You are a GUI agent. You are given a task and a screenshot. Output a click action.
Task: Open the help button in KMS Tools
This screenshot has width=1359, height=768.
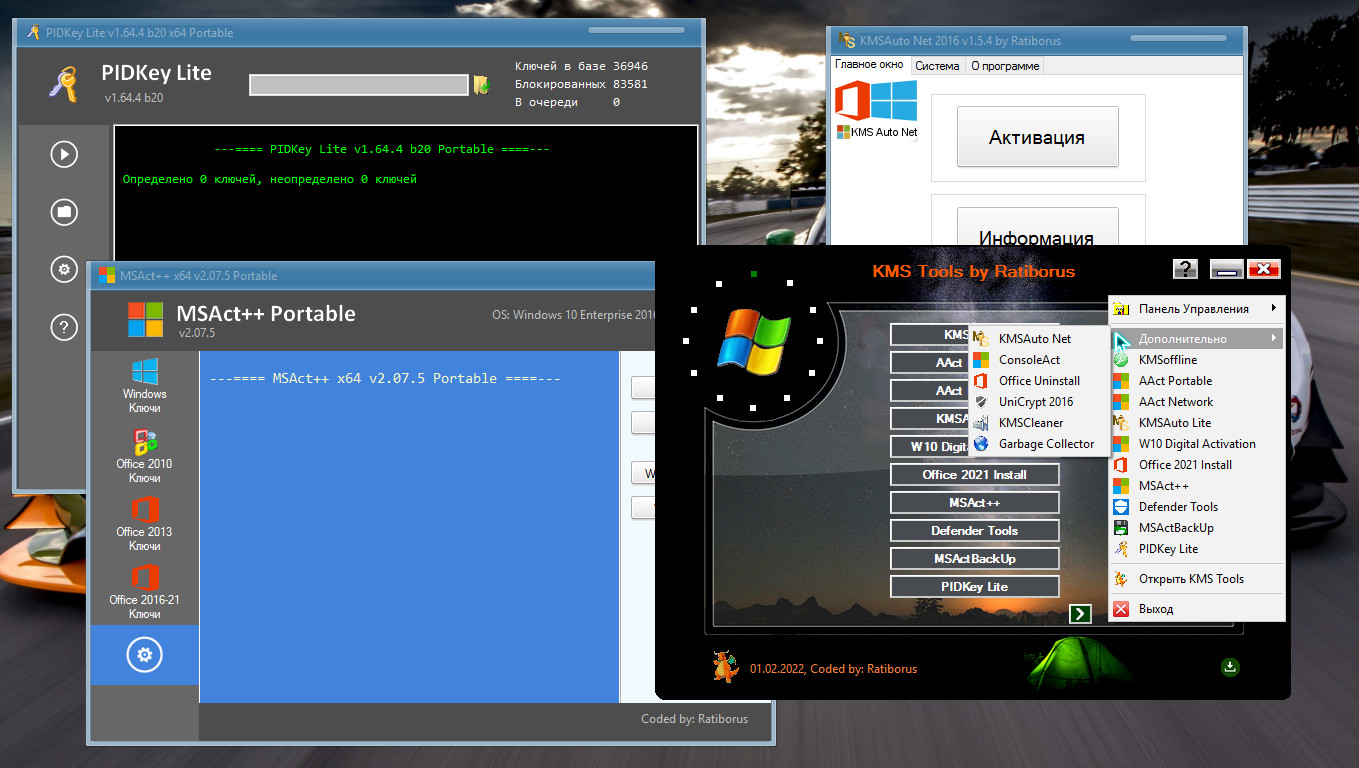(1185, 269)
